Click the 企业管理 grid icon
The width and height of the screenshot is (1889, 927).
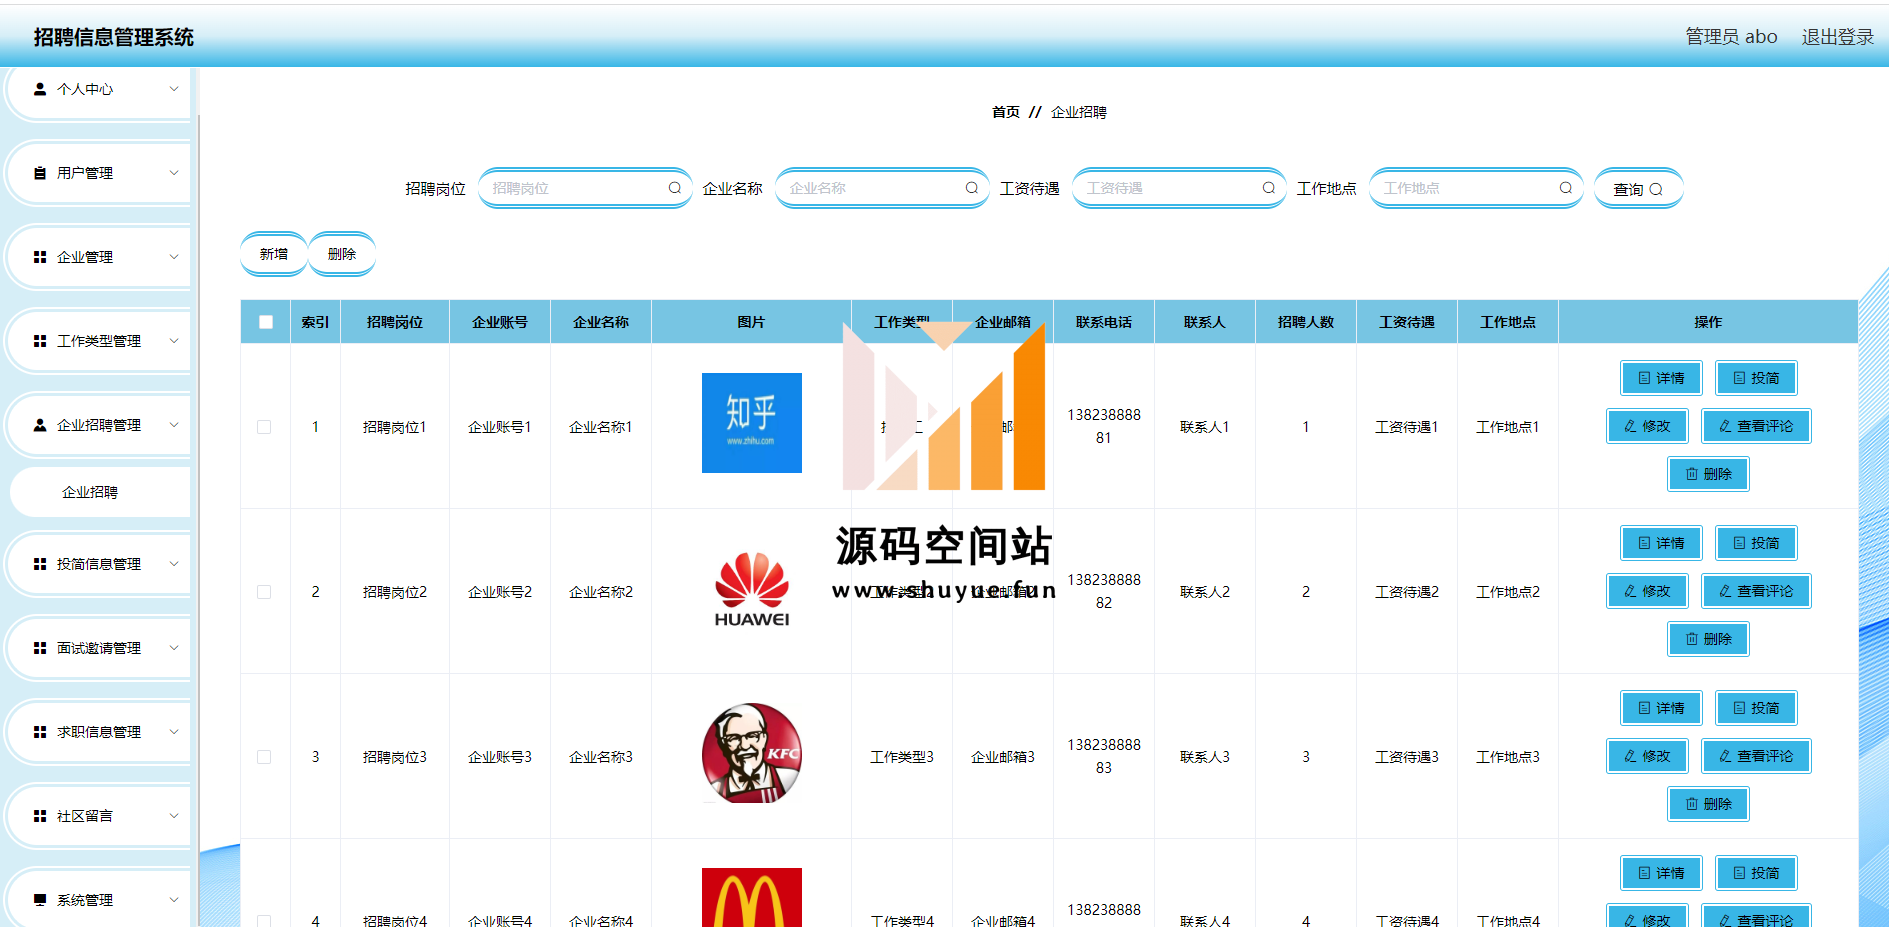[40, 257]
